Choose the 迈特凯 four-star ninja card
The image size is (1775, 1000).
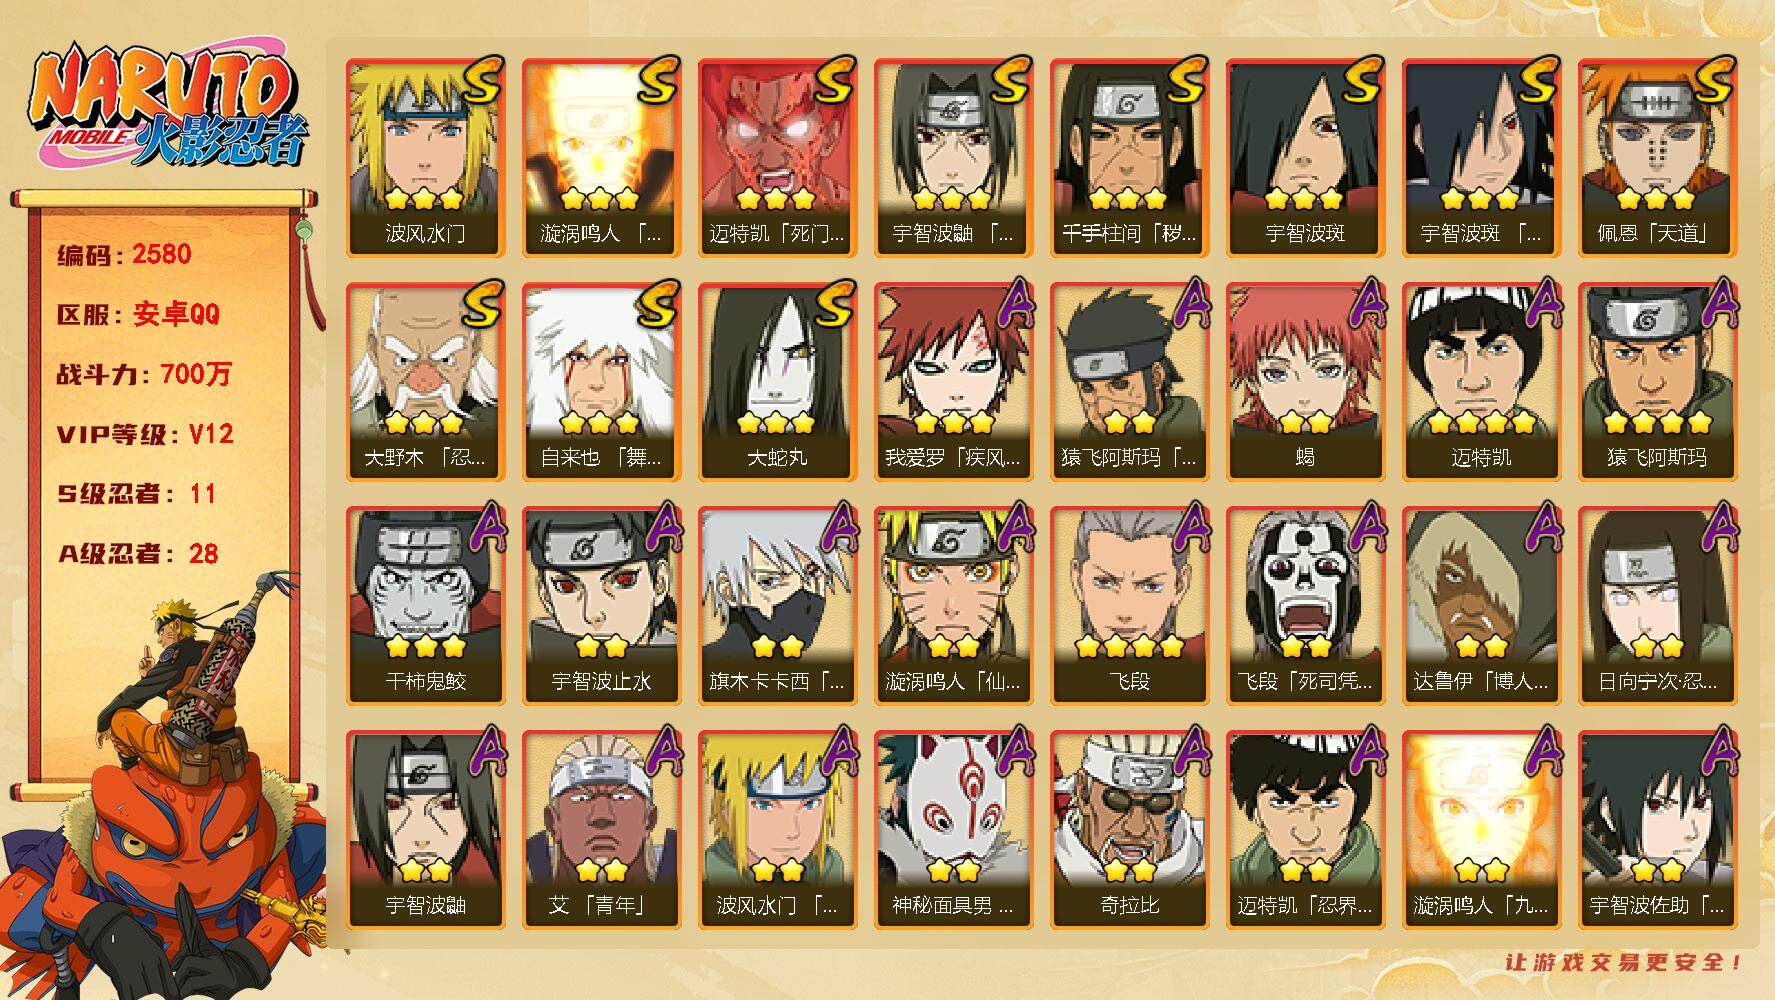1481,382
